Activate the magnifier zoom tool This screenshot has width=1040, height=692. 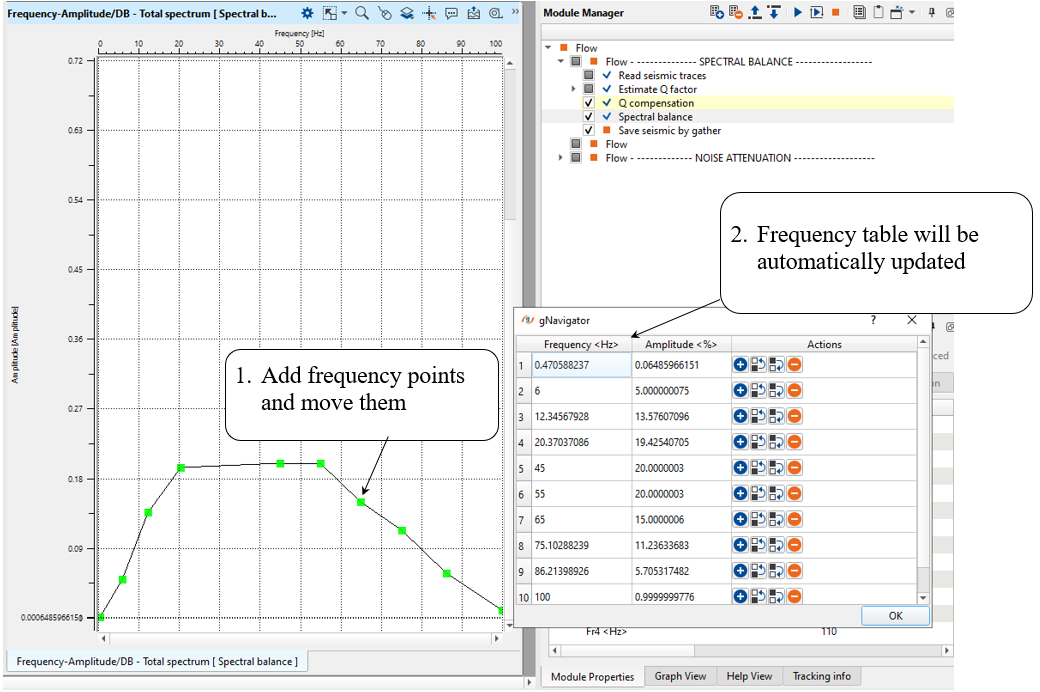362,13
